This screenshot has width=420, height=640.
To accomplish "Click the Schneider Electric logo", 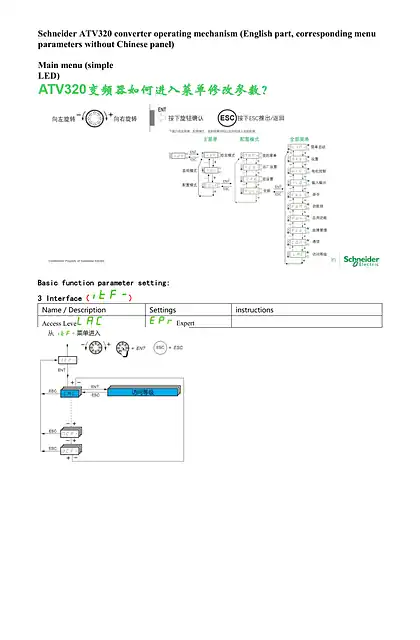I will (x=361, y=260).
